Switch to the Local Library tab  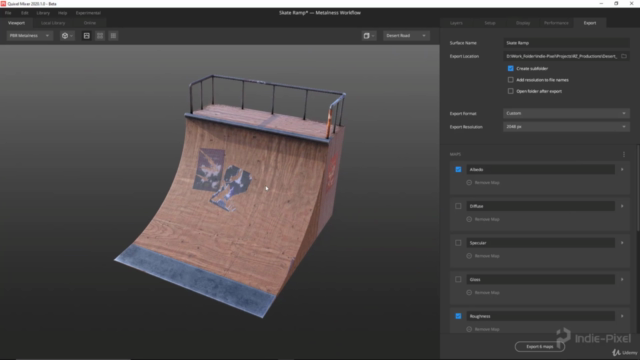tap(53, 23)
